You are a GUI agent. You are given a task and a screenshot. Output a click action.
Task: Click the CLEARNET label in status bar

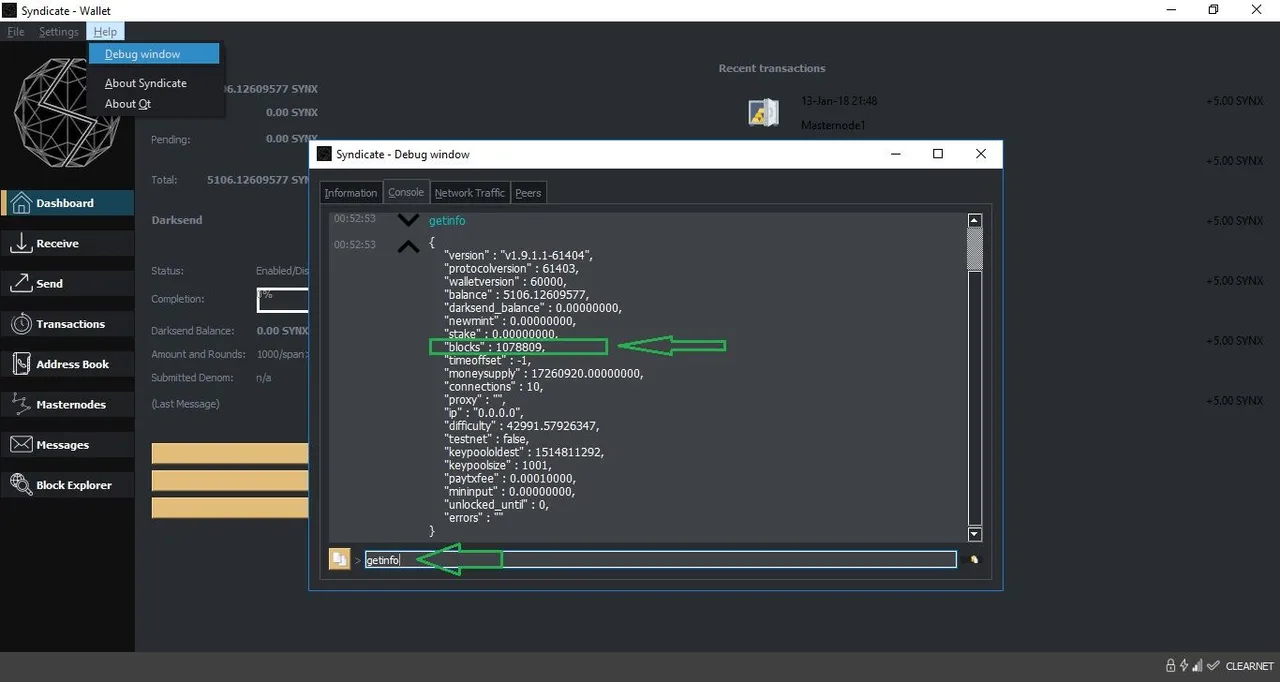pos(1250,666)
